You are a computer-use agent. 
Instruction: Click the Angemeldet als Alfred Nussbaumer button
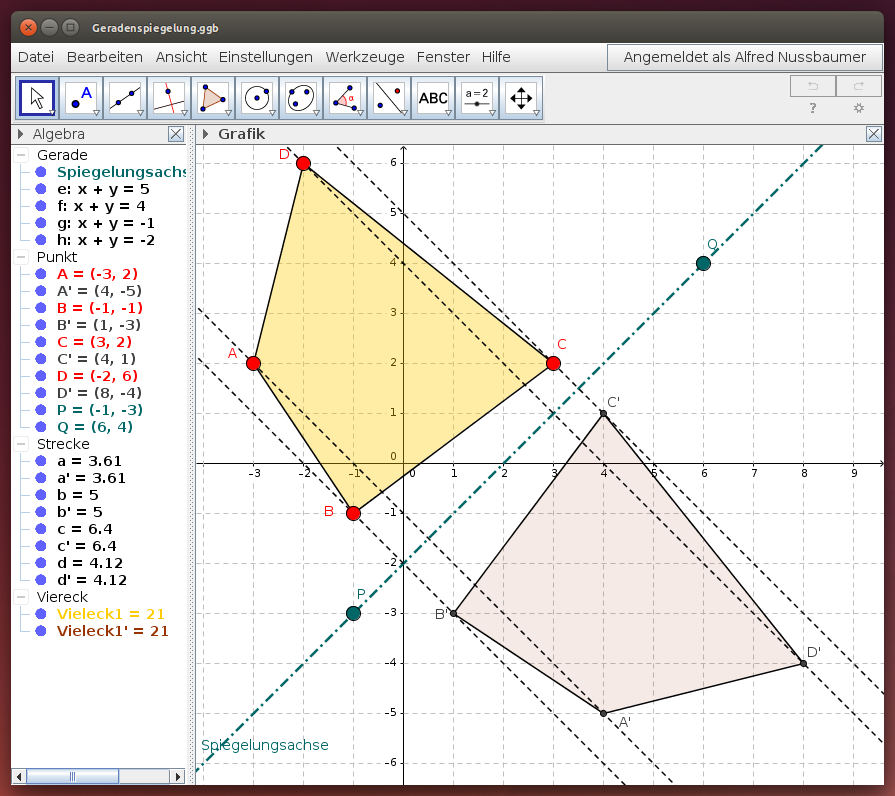tap(745, 57)
